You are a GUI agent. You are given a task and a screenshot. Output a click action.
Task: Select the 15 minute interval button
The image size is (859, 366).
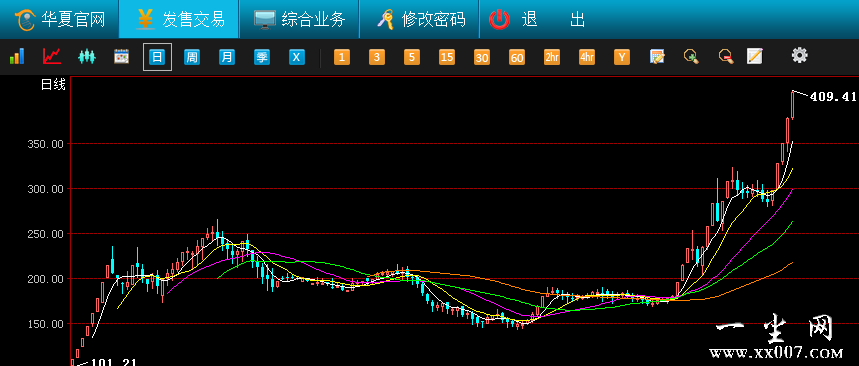[x=447, y=57]
